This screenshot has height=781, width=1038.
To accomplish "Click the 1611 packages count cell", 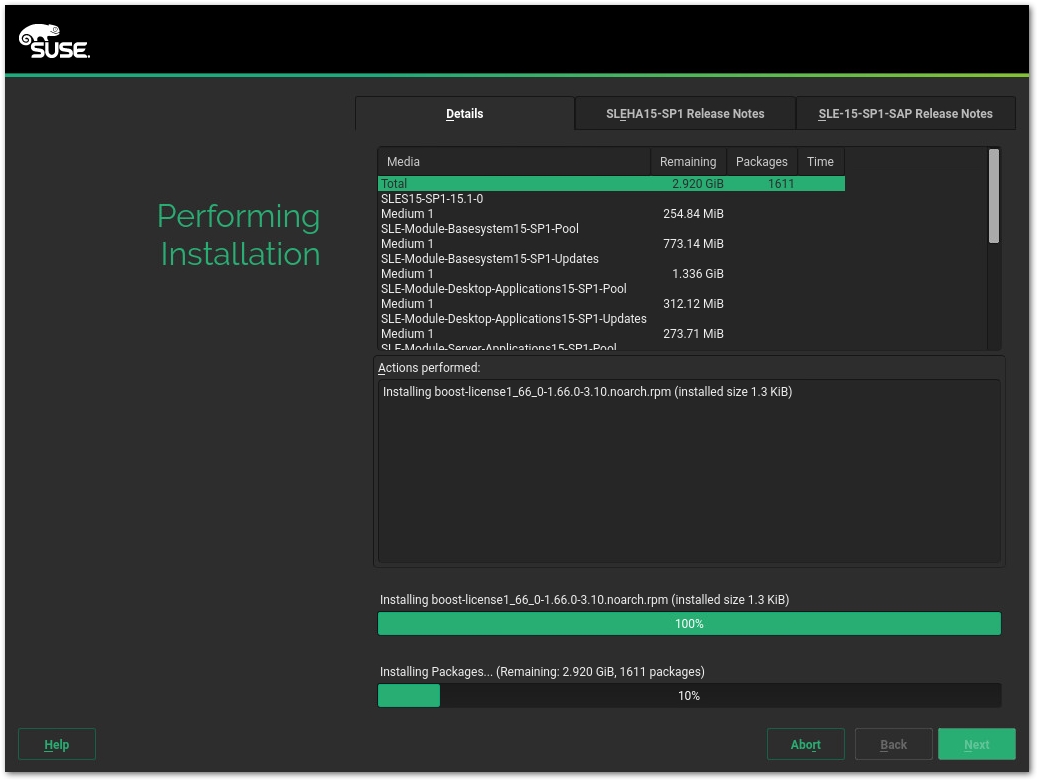I will click(x=781, y=183).
